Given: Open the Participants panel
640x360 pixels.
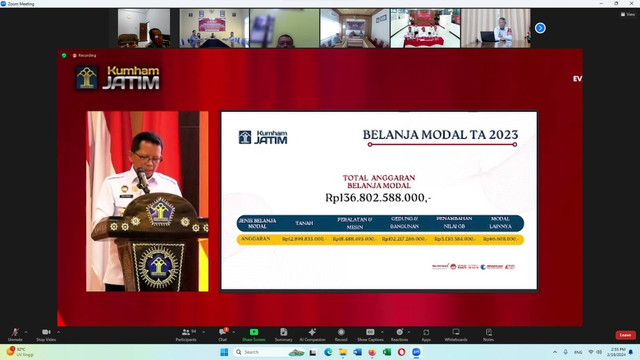Looking at the screenshot, I should 186,335.
